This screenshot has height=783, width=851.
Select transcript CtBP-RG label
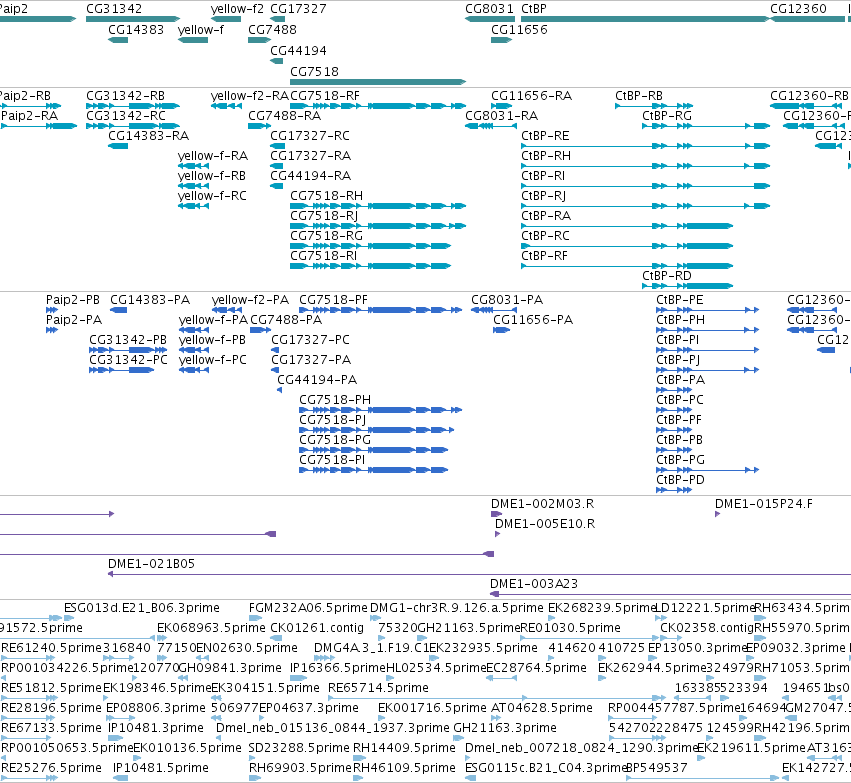pyautogui.click(x=667, y=116)
